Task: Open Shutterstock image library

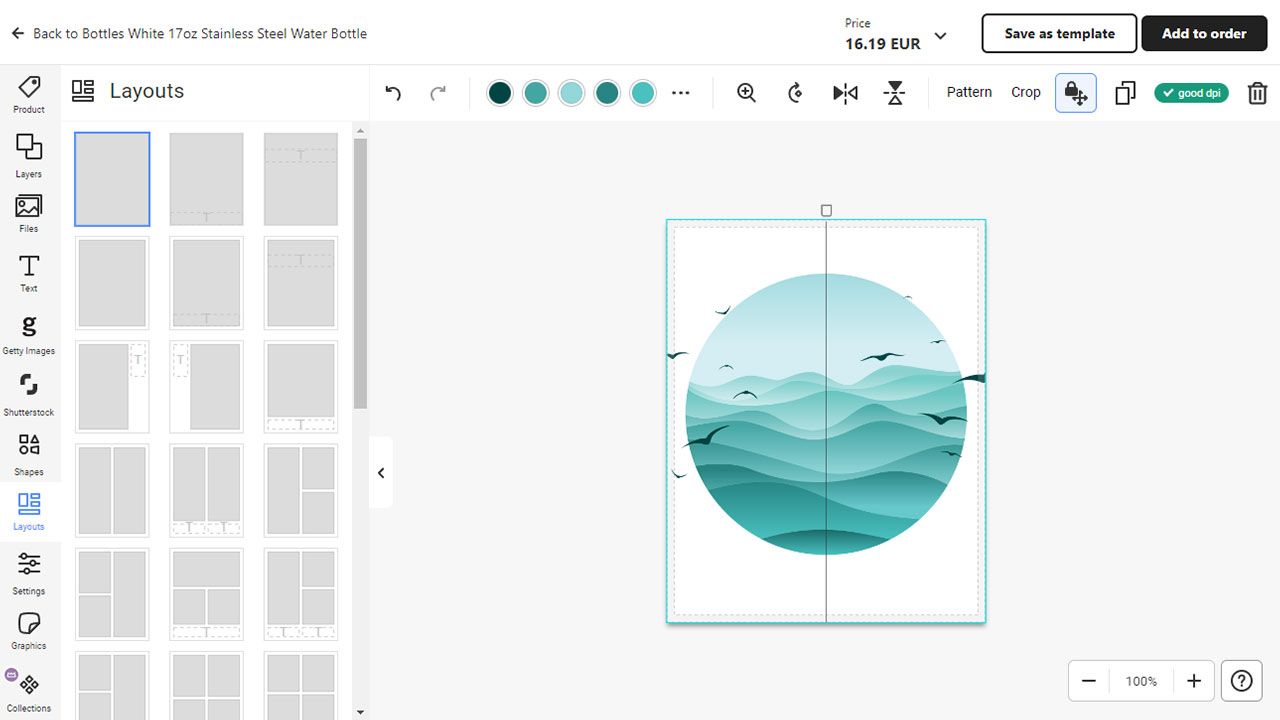Action: 29,394
